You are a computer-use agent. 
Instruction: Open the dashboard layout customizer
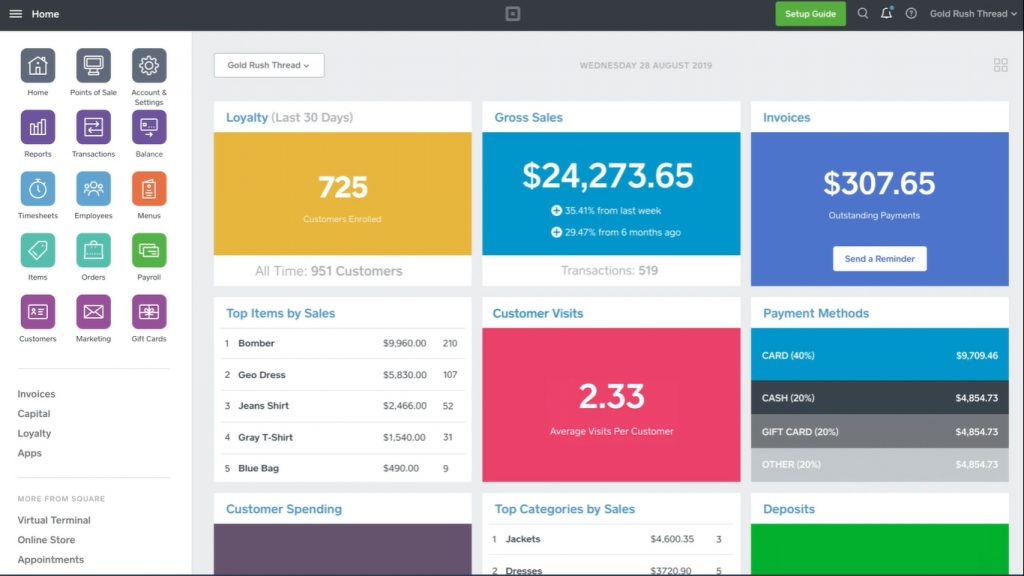pyautogui.click(x=1000, y=64)
